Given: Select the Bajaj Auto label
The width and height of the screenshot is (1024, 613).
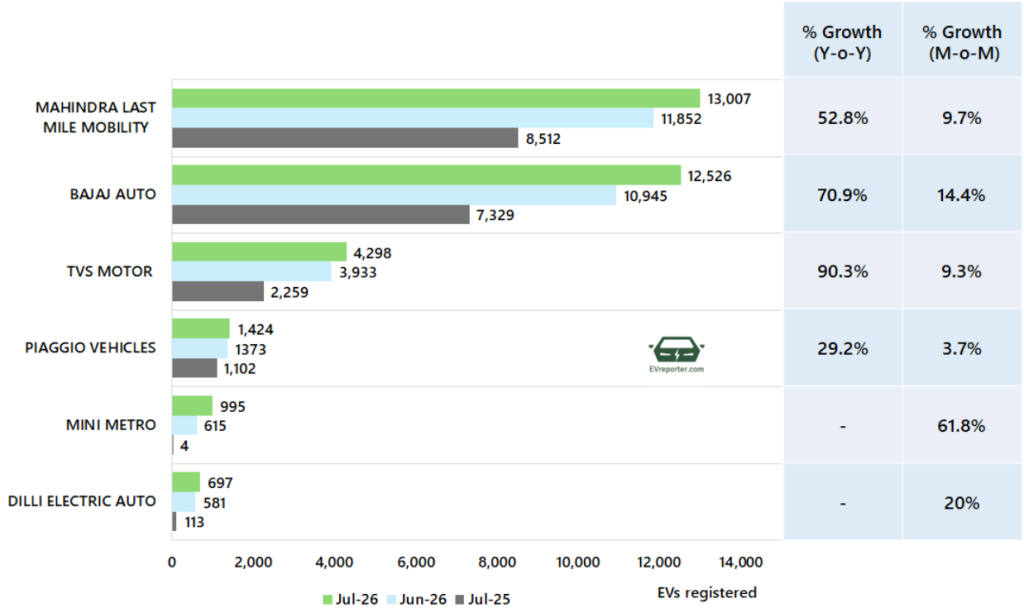Looking at the screenshot, I should click(x=113, y=194).
